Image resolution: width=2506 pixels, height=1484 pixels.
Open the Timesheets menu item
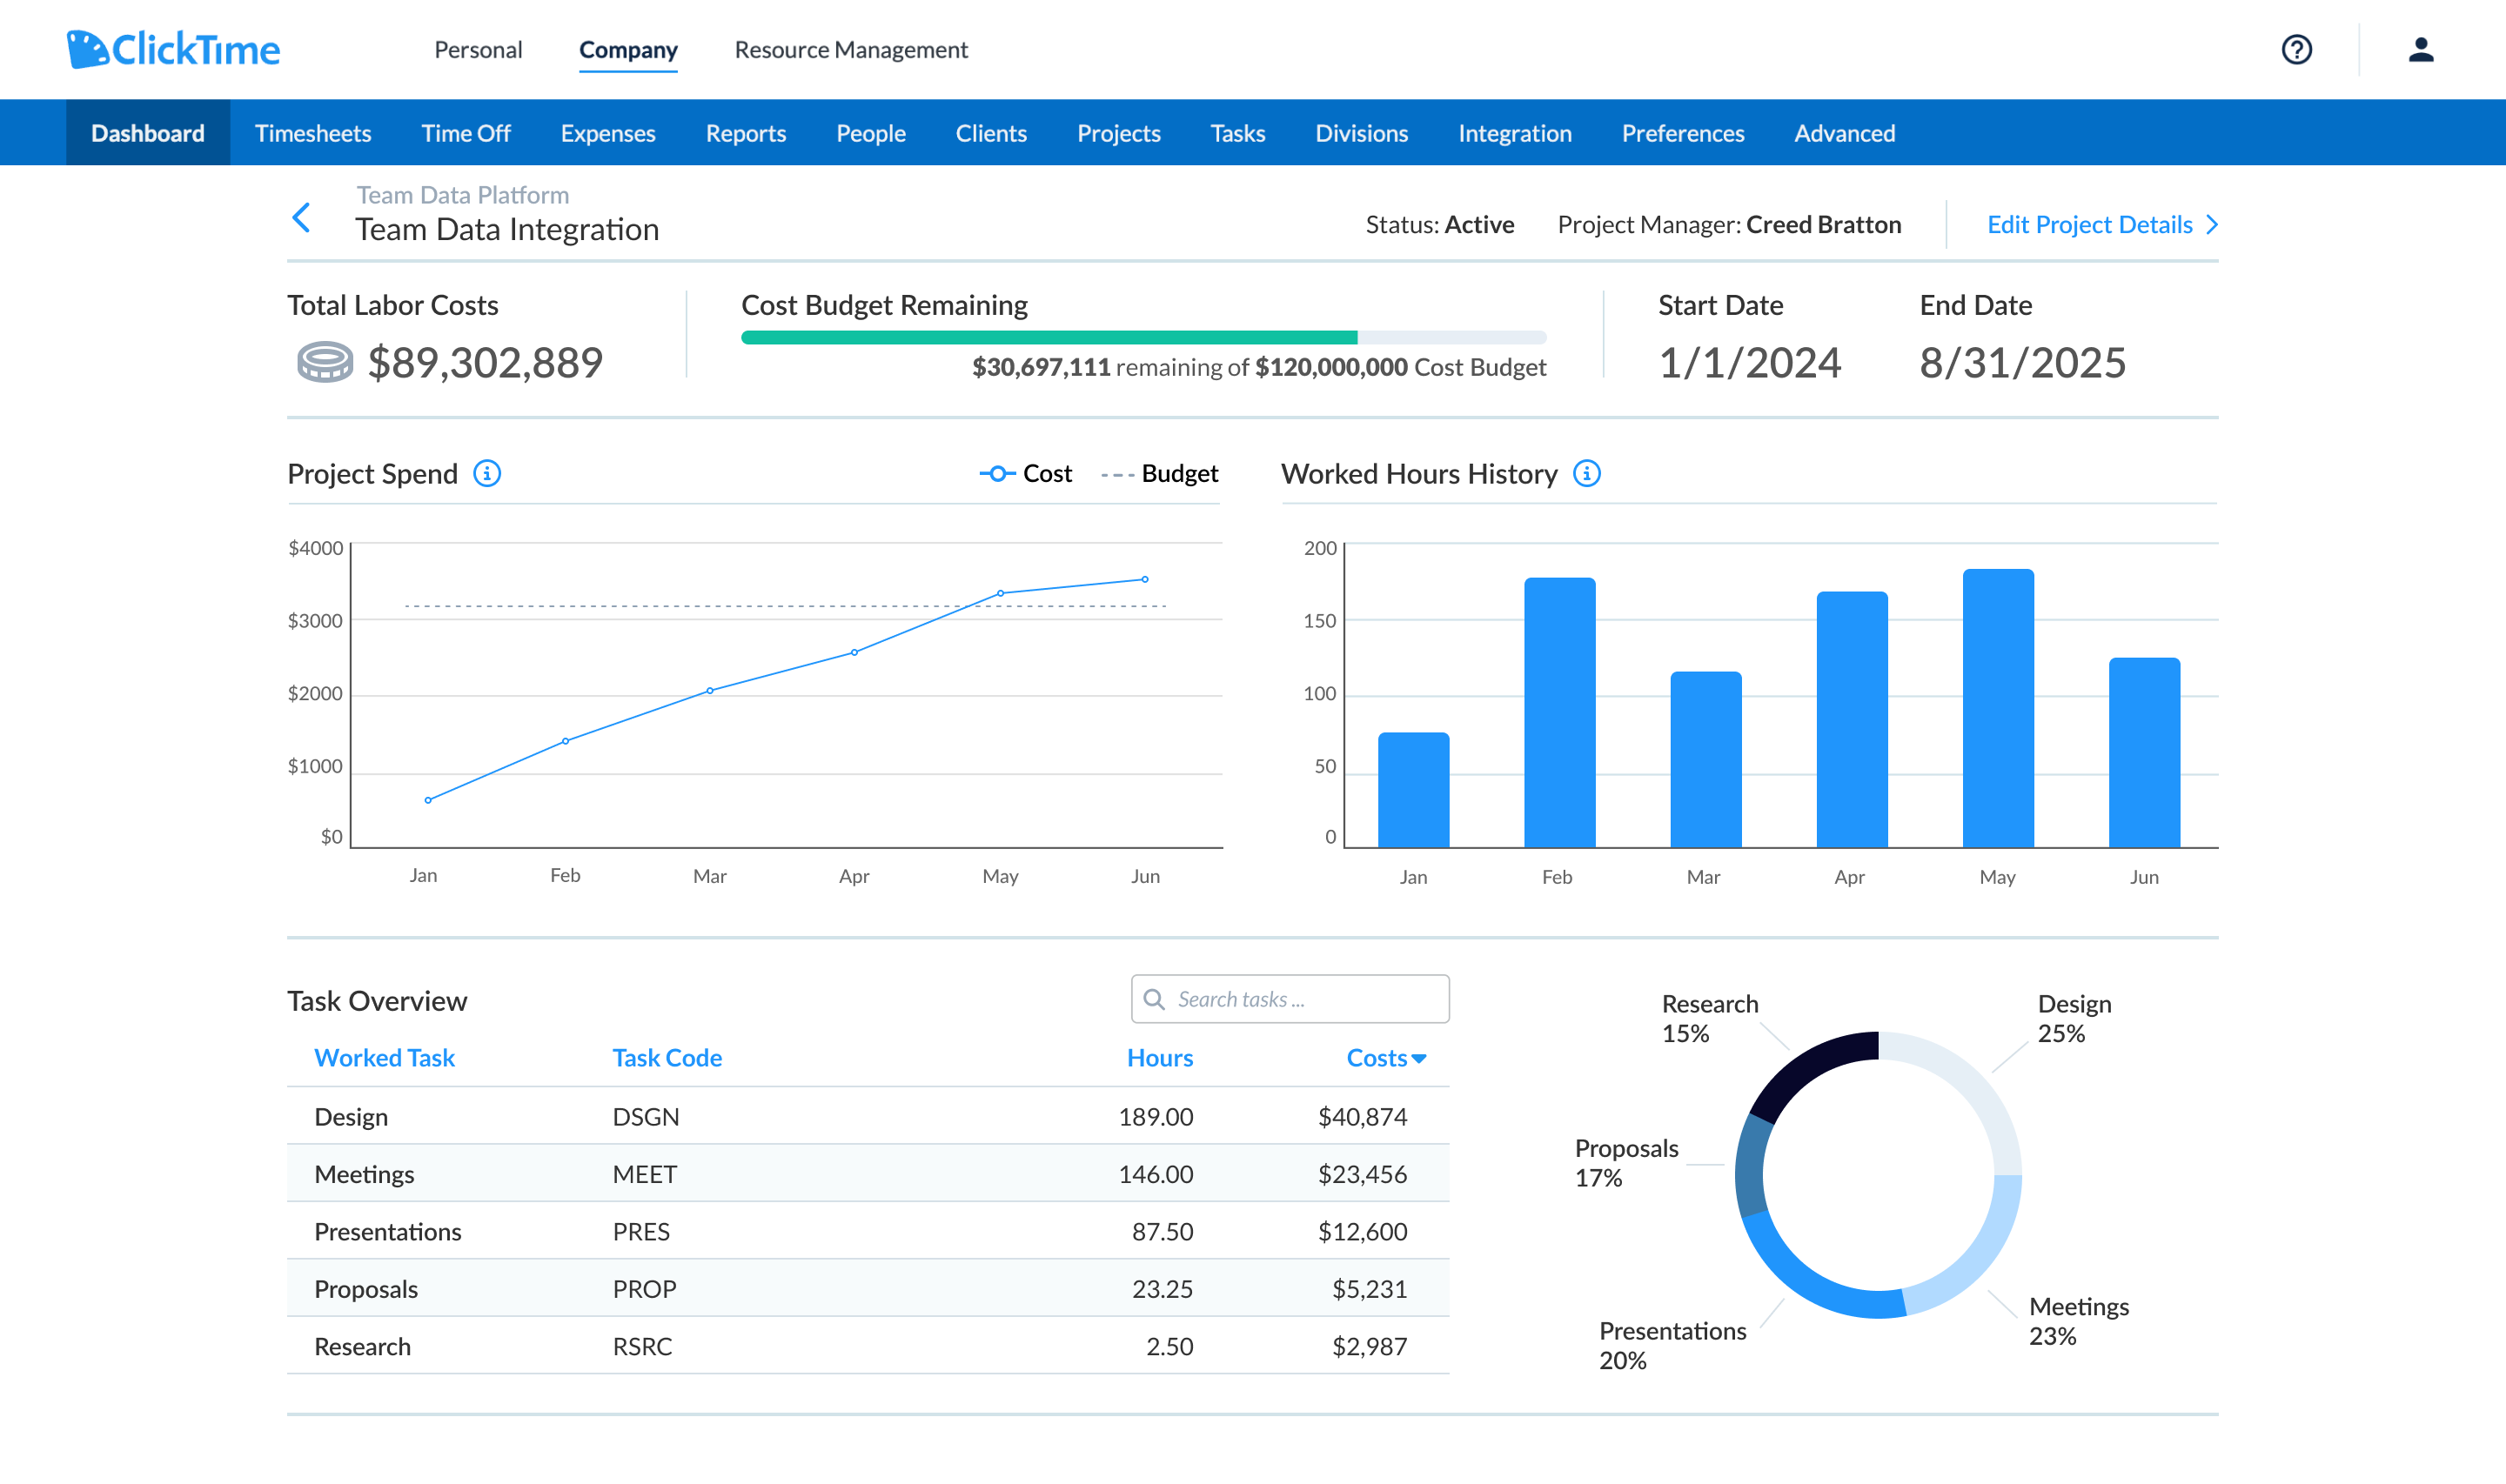[313, 133]
